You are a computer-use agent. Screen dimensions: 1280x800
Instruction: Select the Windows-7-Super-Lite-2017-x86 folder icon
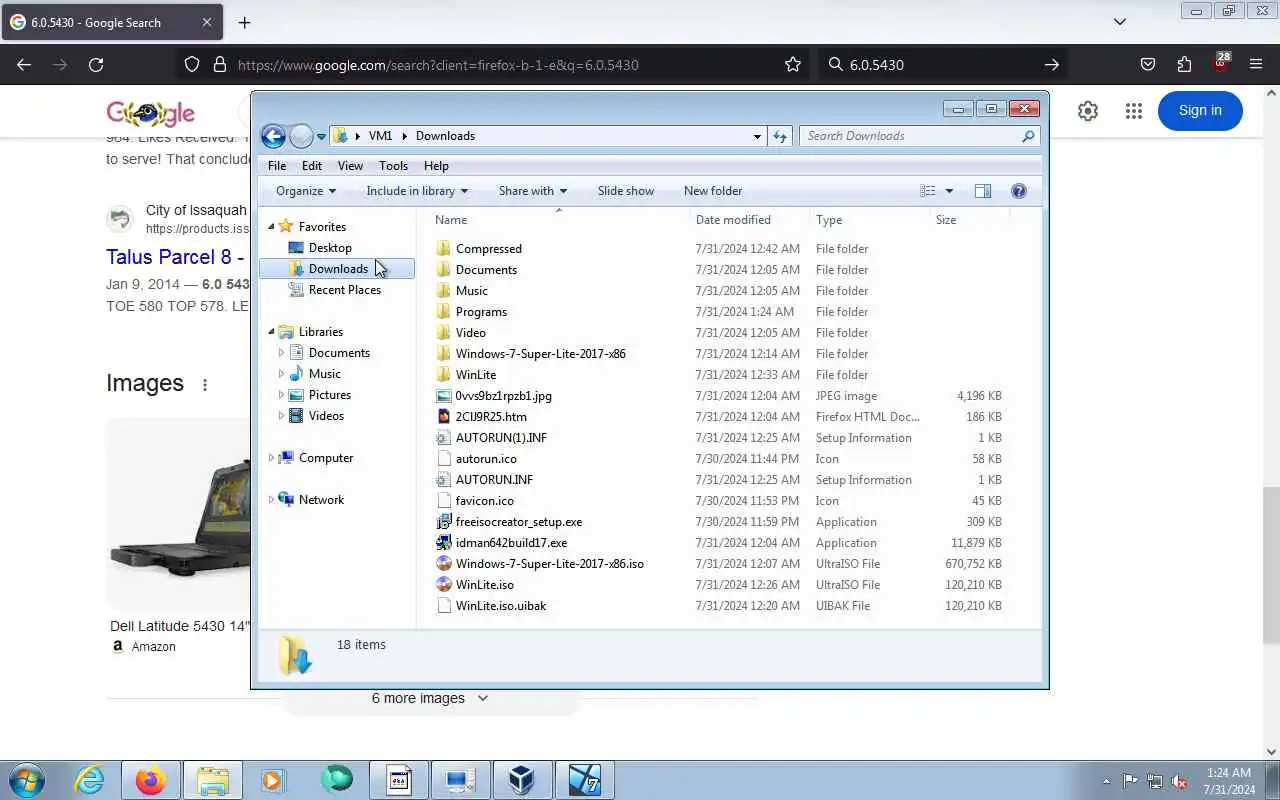tap(444, 354)
